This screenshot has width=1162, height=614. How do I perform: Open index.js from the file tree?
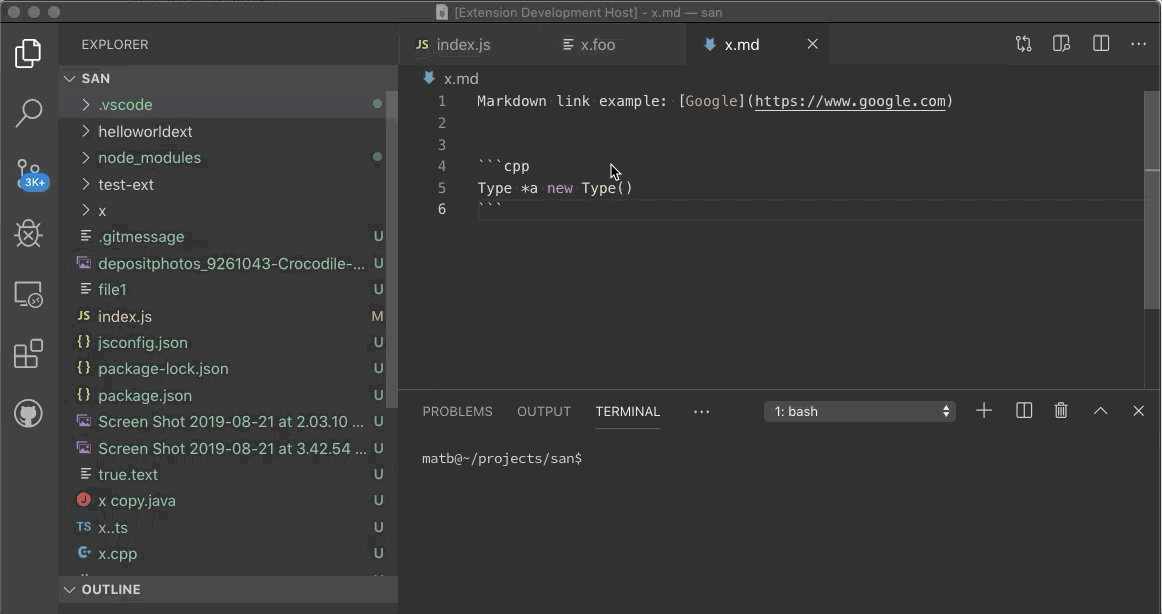click(x=222, y=317)
